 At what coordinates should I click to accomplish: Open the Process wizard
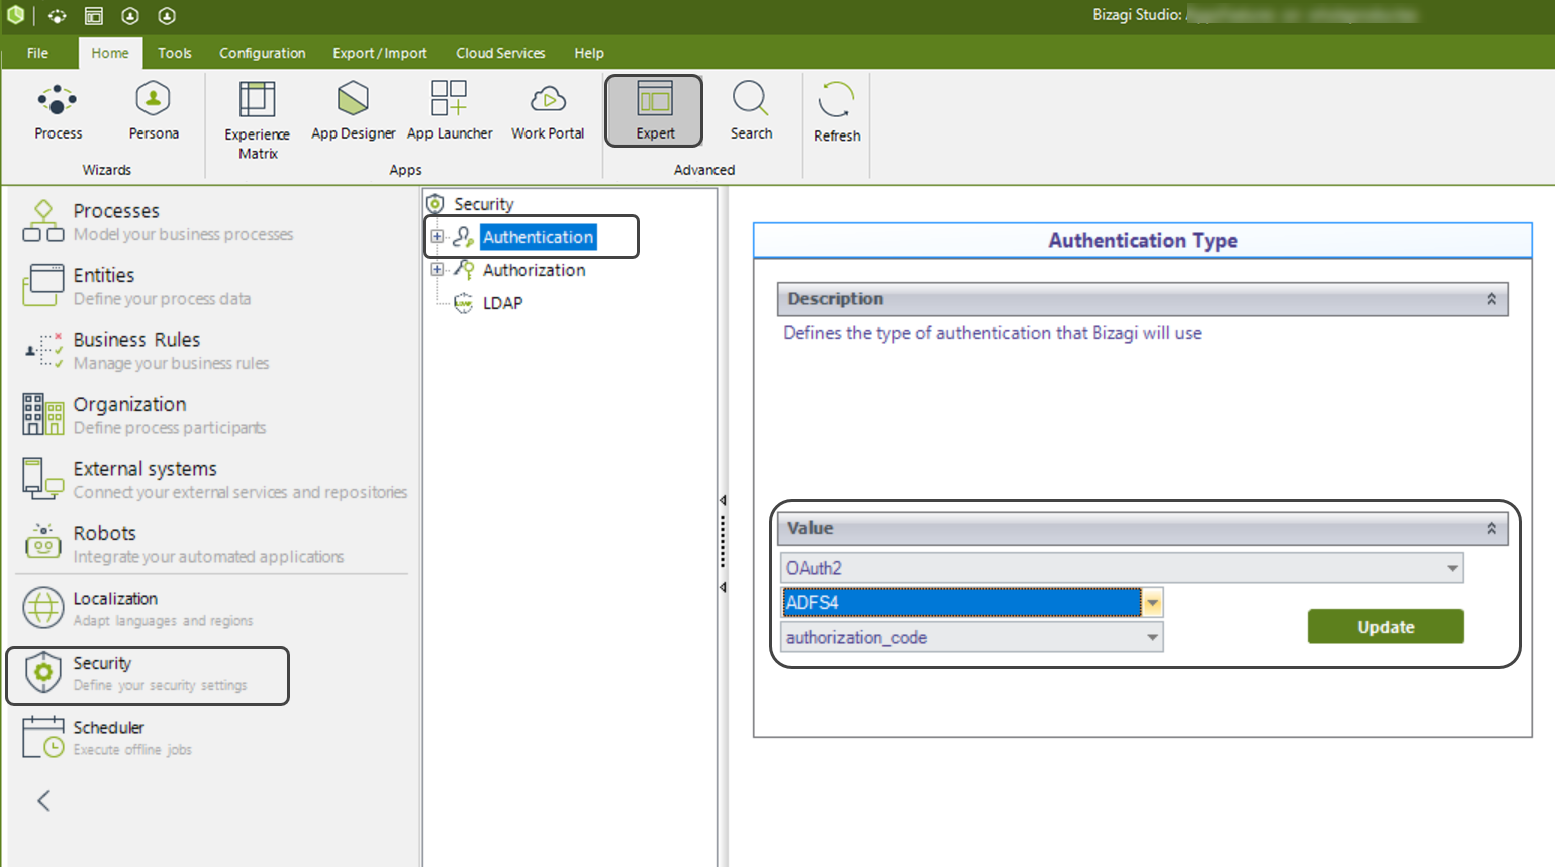(x=58, y=112)
